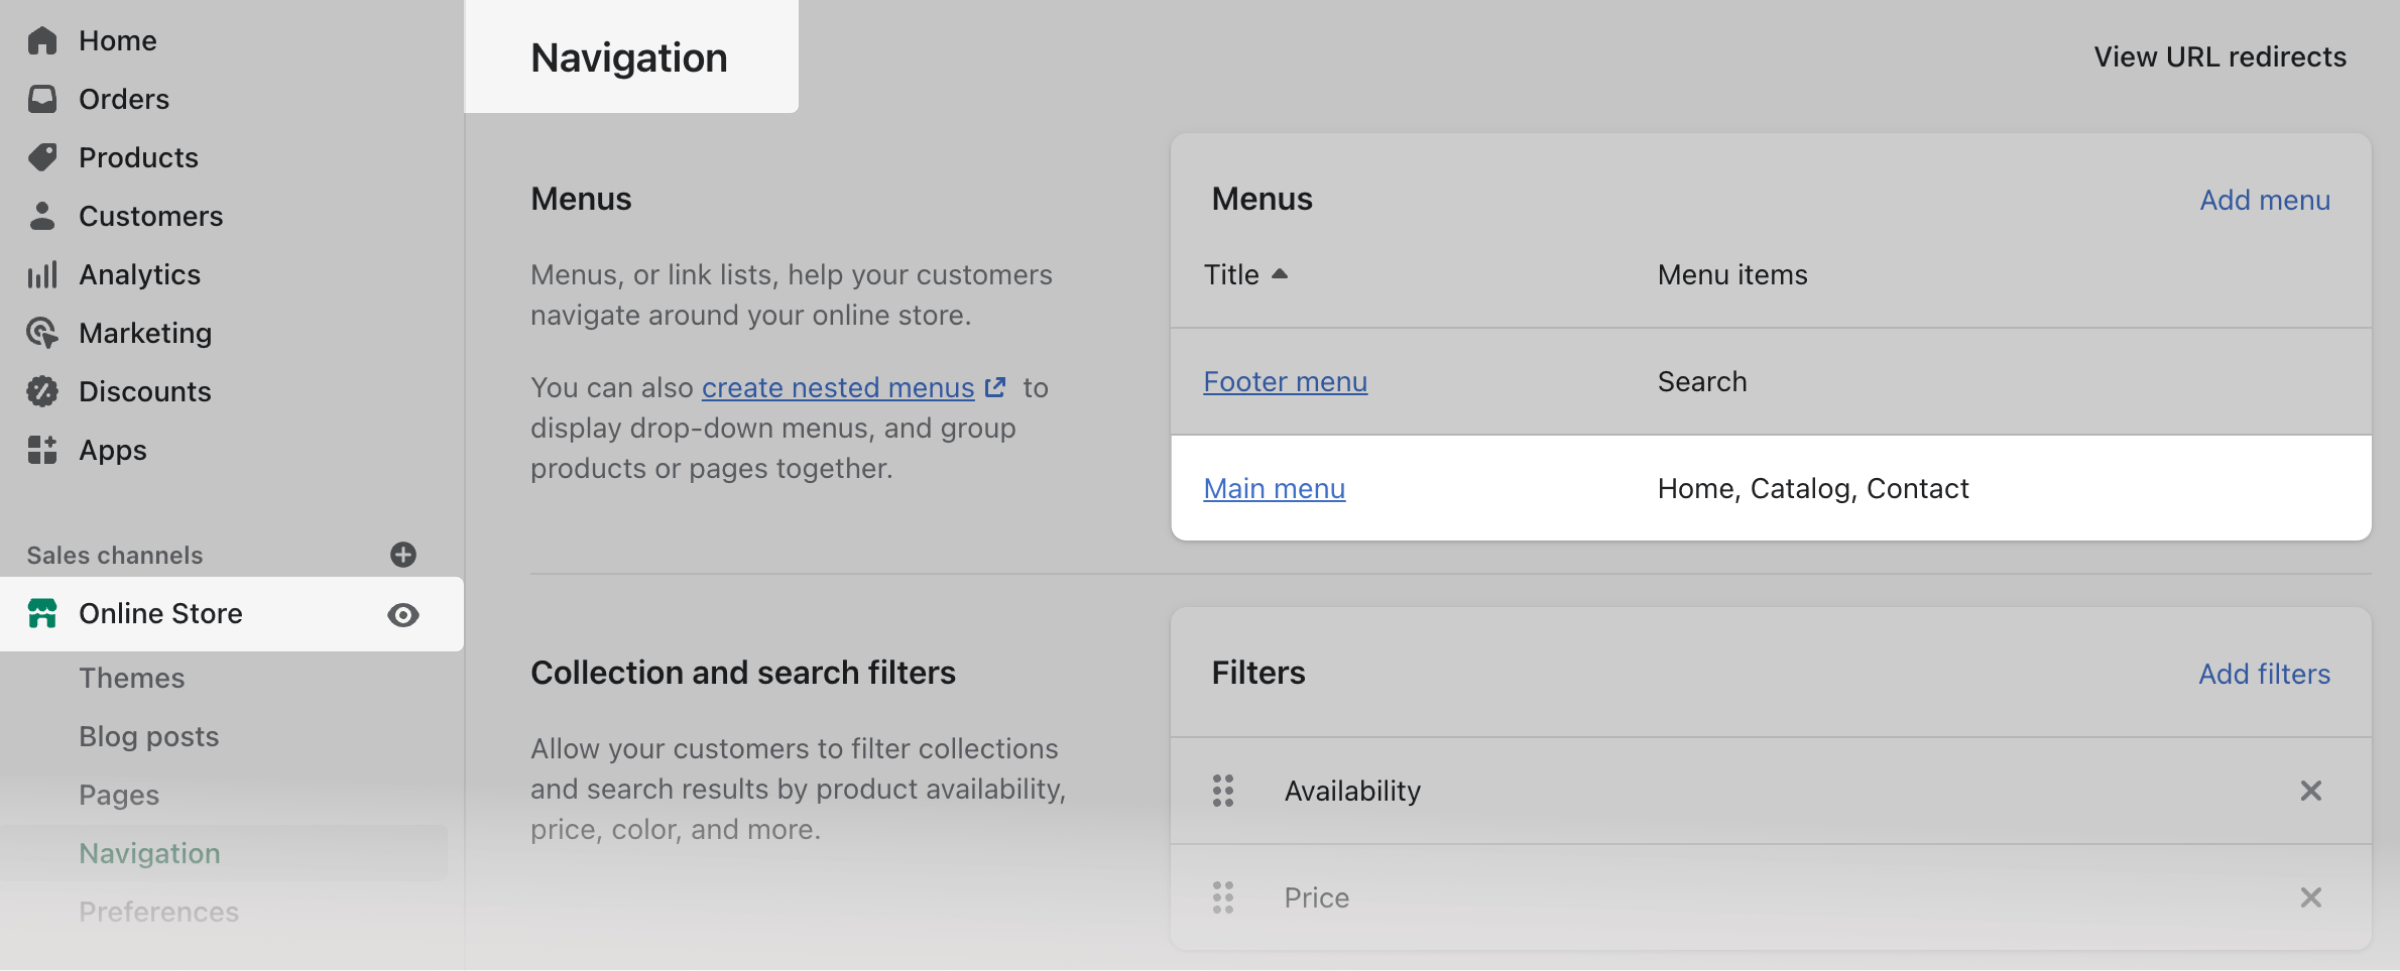
Task: Click the Discounts badge icon
Action: coord(42,391)
